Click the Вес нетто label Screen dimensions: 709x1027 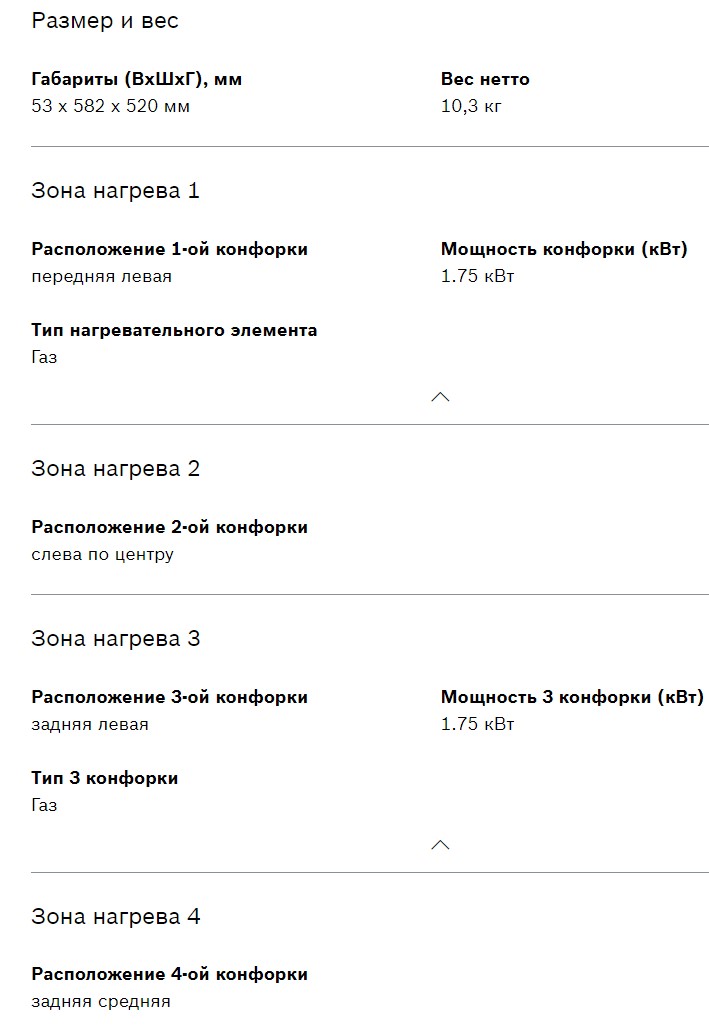click(485, 79)
